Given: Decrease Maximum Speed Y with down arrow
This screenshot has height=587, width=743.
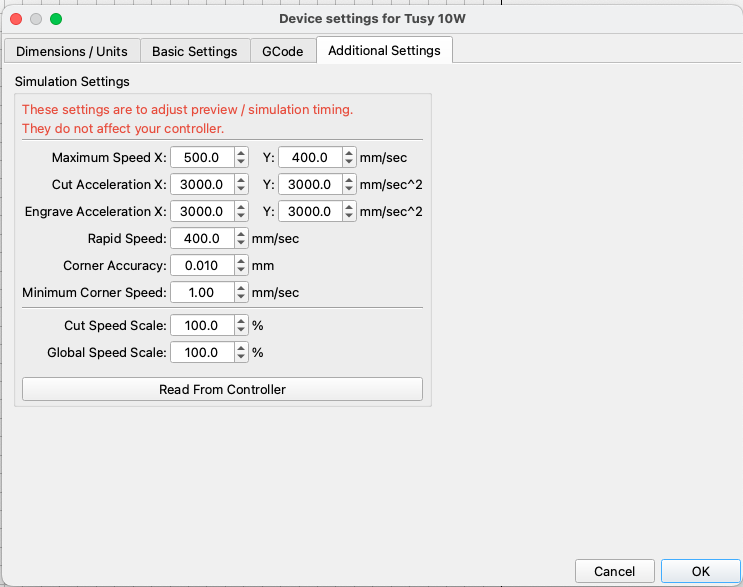Looking at the screenshot, I should tap(349, 162).
